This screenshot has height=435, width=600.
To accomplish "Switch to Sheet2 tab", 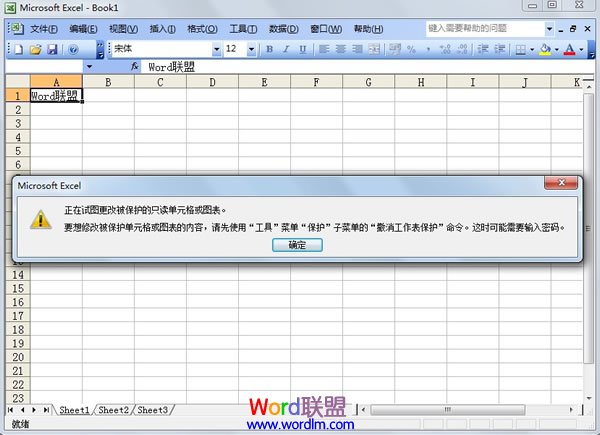I will (x=113, y=410).
